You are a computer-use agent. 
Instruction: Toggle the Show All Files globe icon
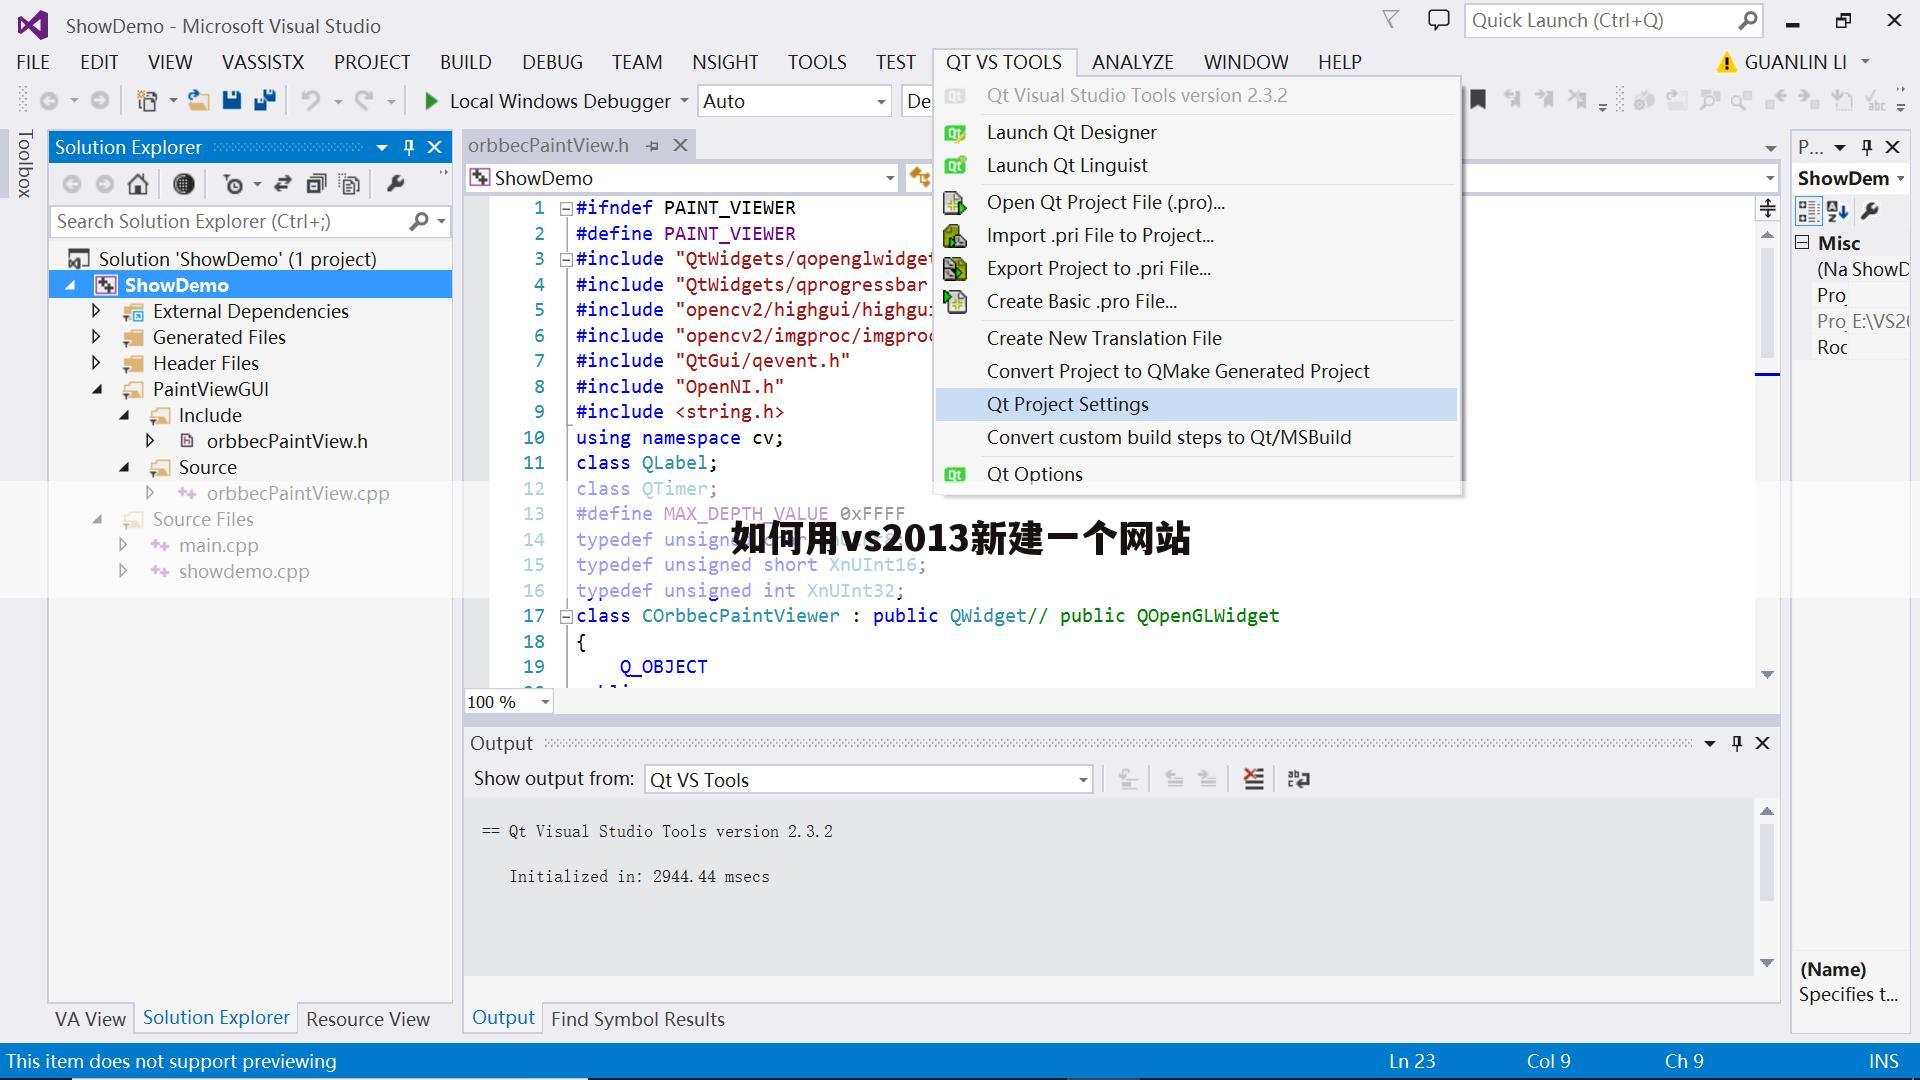tap(183, 184)
